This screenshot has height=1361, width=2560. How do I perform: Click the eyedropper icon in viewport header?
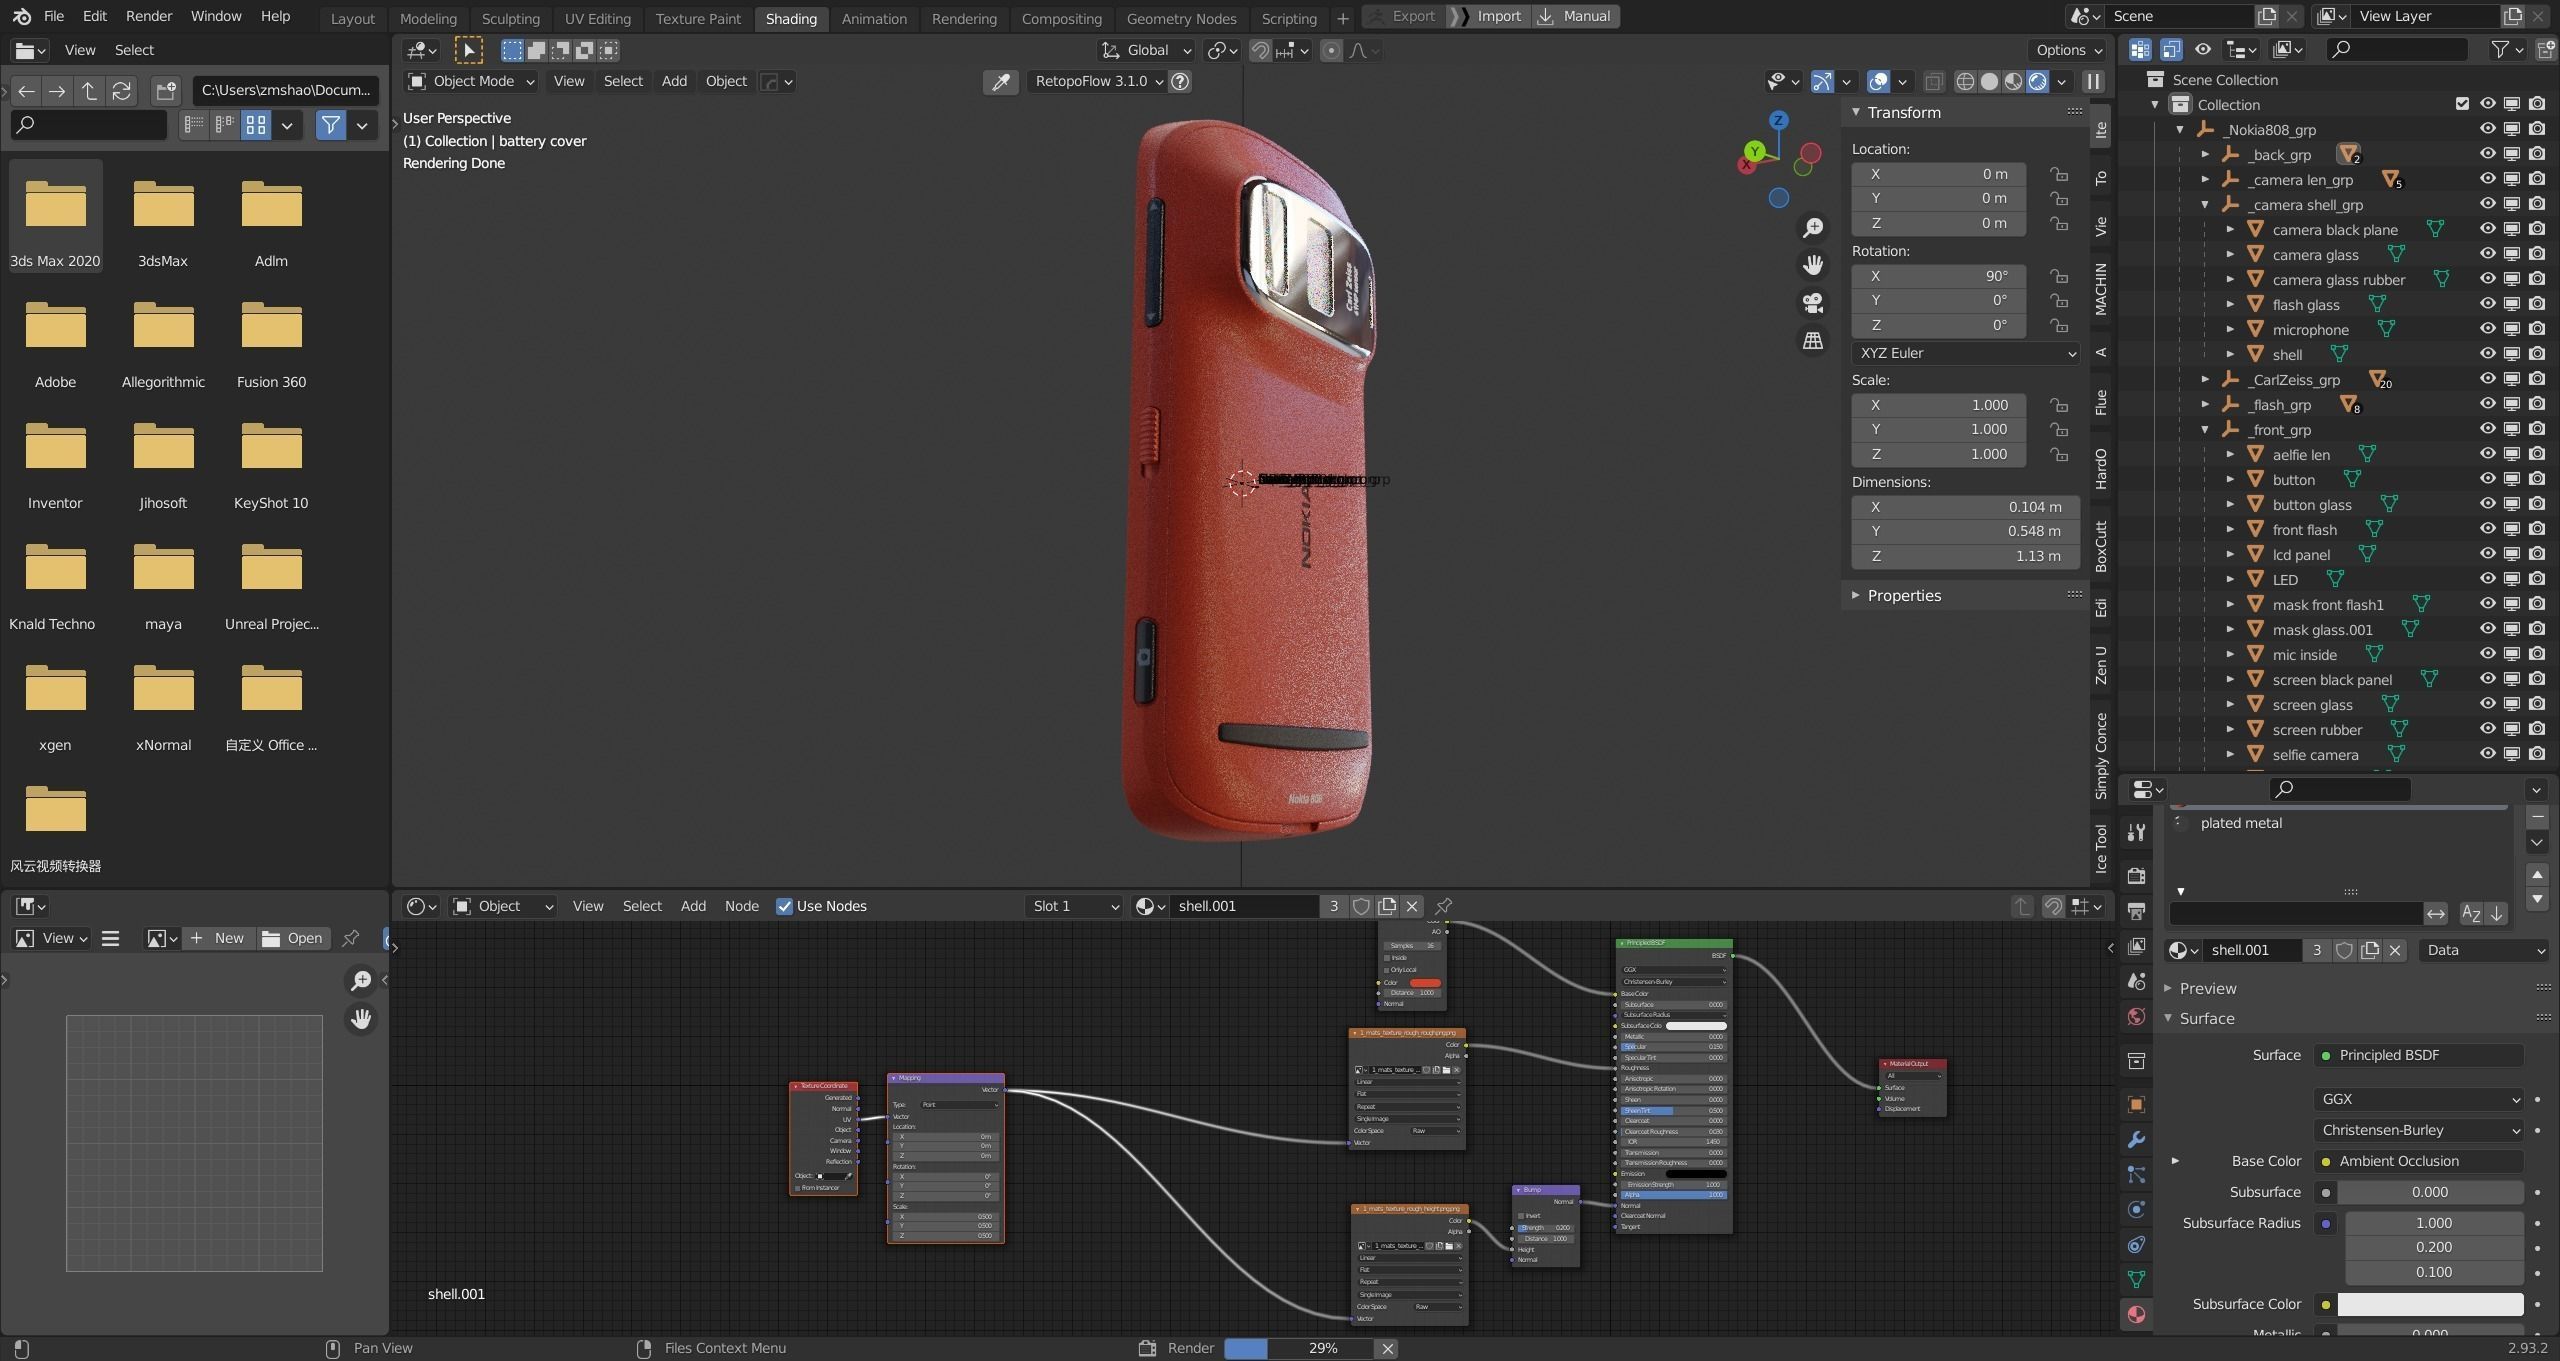point(1000,82)
